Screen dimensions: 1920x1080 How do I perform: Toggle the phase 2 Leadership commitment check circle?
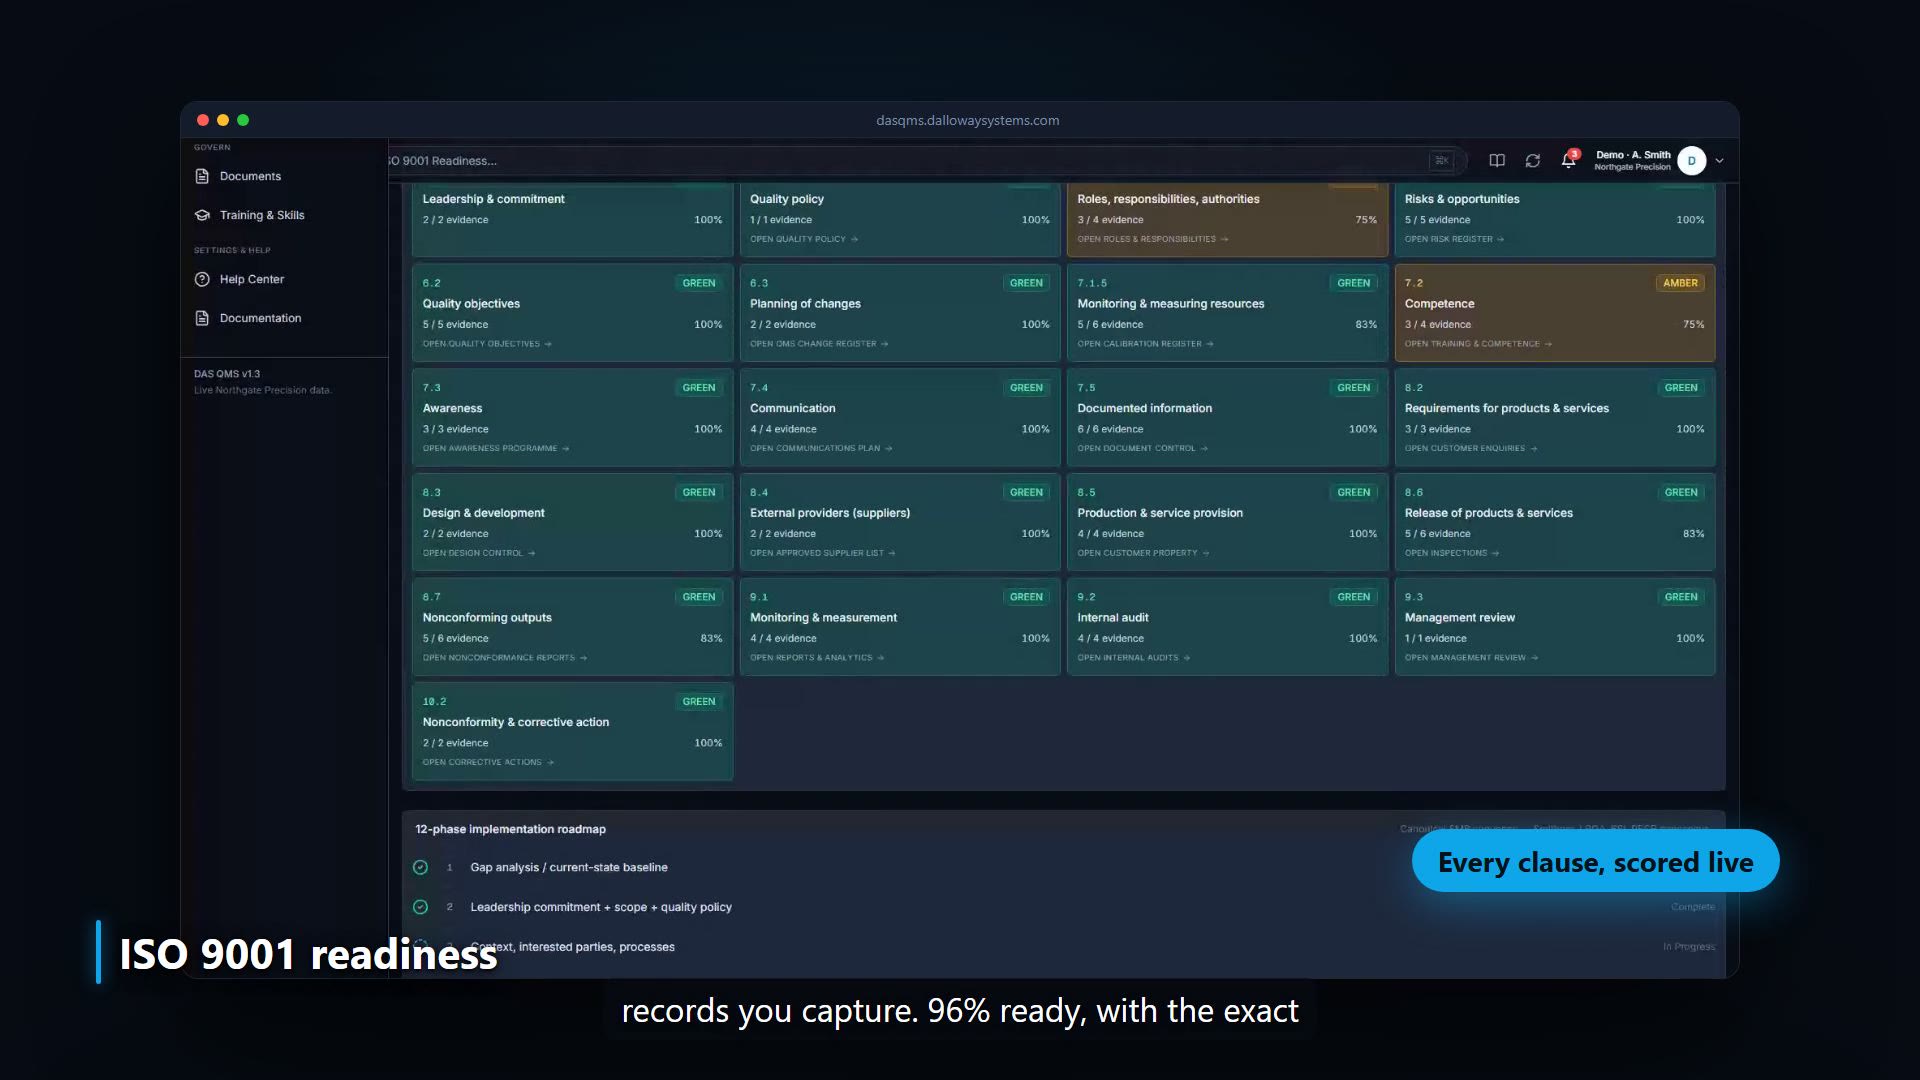(421, 907)
